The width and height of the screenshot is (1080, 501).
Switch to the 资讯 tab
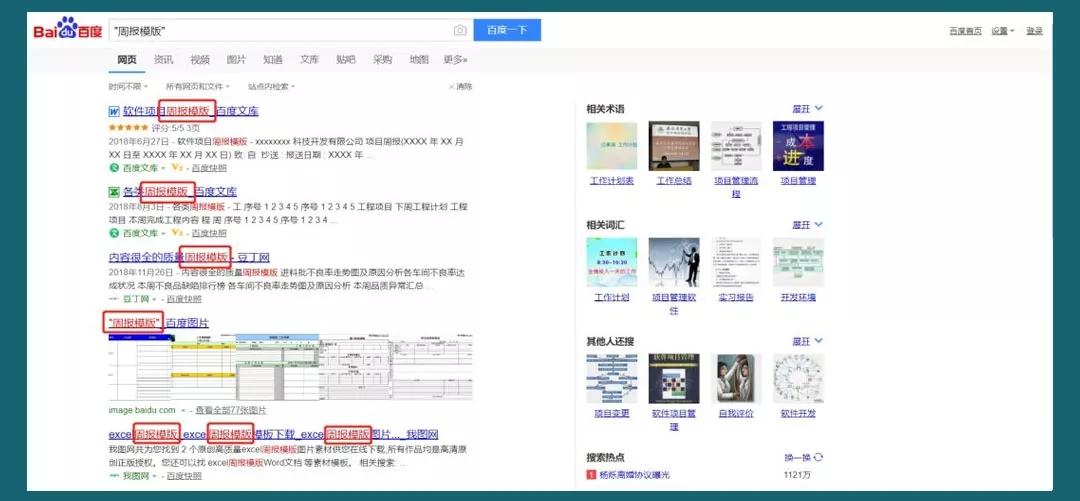163,60
